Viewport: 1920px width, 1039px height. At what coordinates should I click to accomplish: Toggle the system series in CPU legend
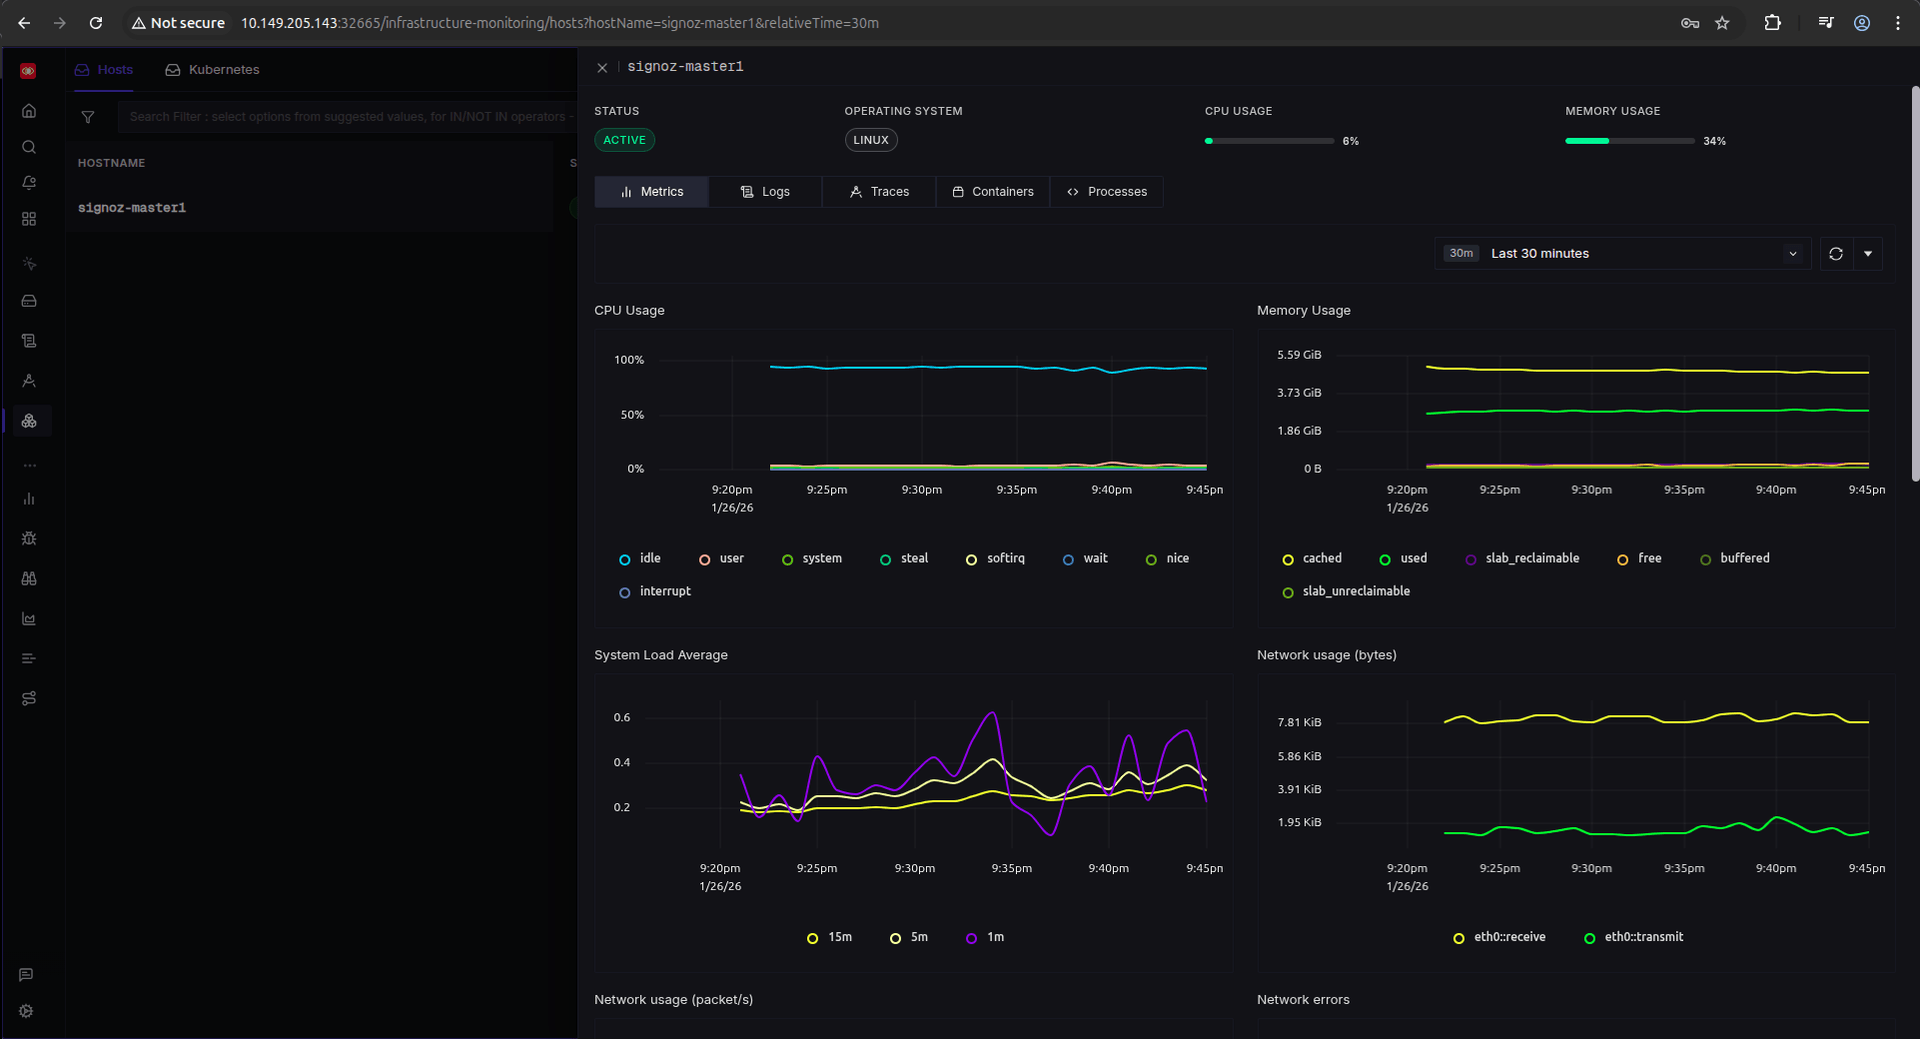(812, 559)
